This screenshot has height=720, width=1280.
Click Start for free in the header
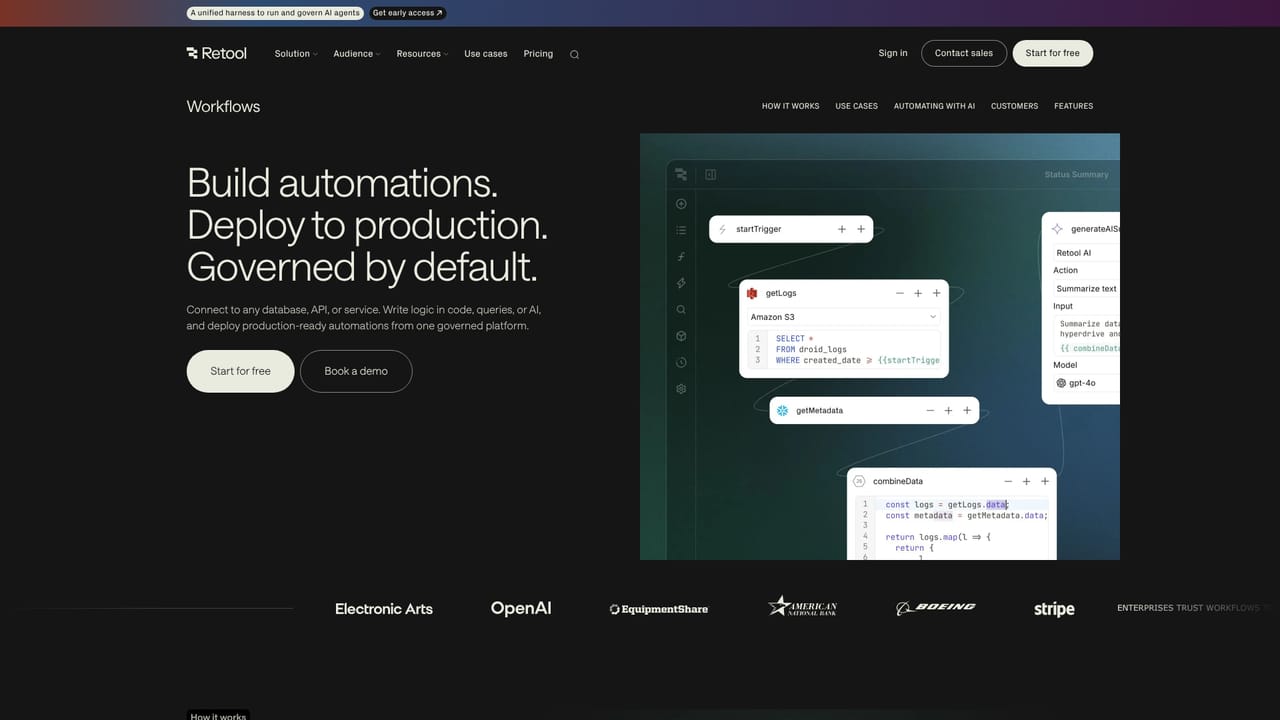(x=1053, y=53)
